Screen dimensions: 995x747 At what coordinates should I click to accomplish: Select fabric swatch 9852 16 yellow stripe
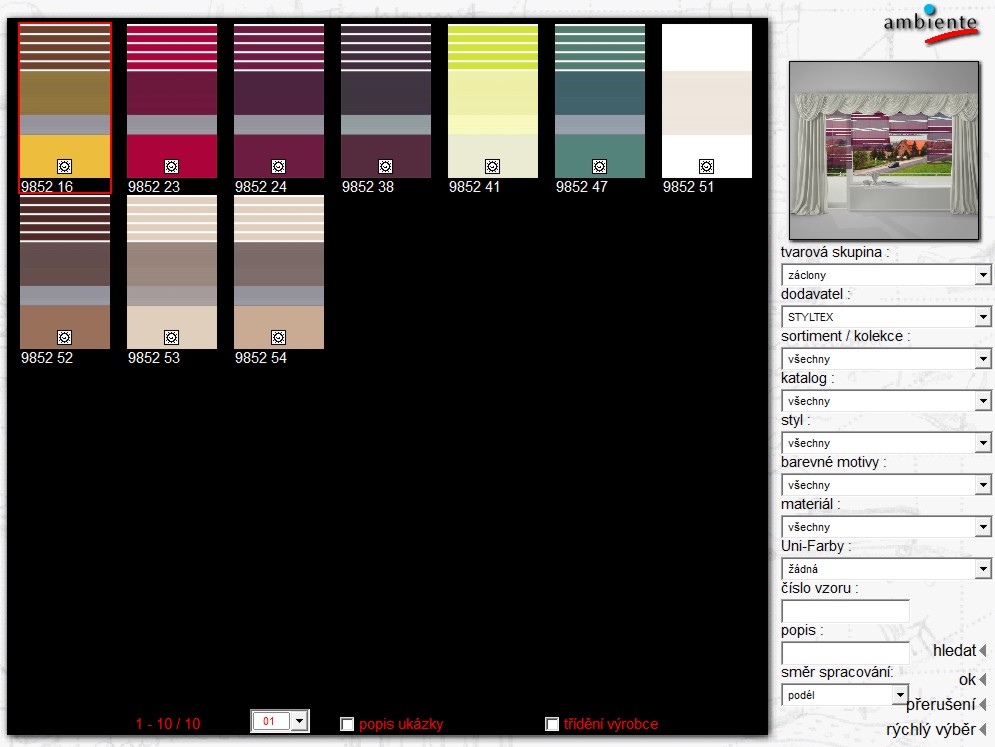64,101
